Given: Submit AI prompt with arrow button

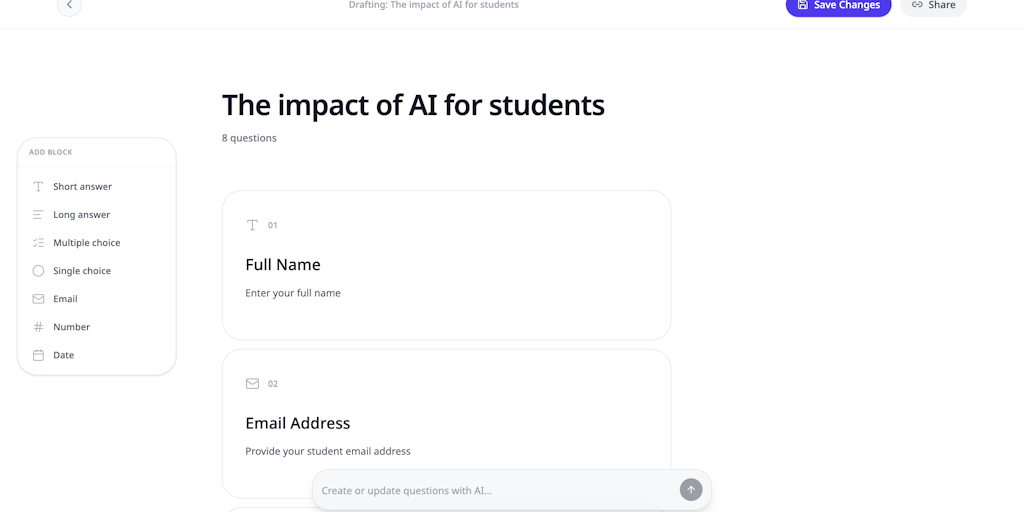Looking at the screenshot, I should tap(691, 490).
